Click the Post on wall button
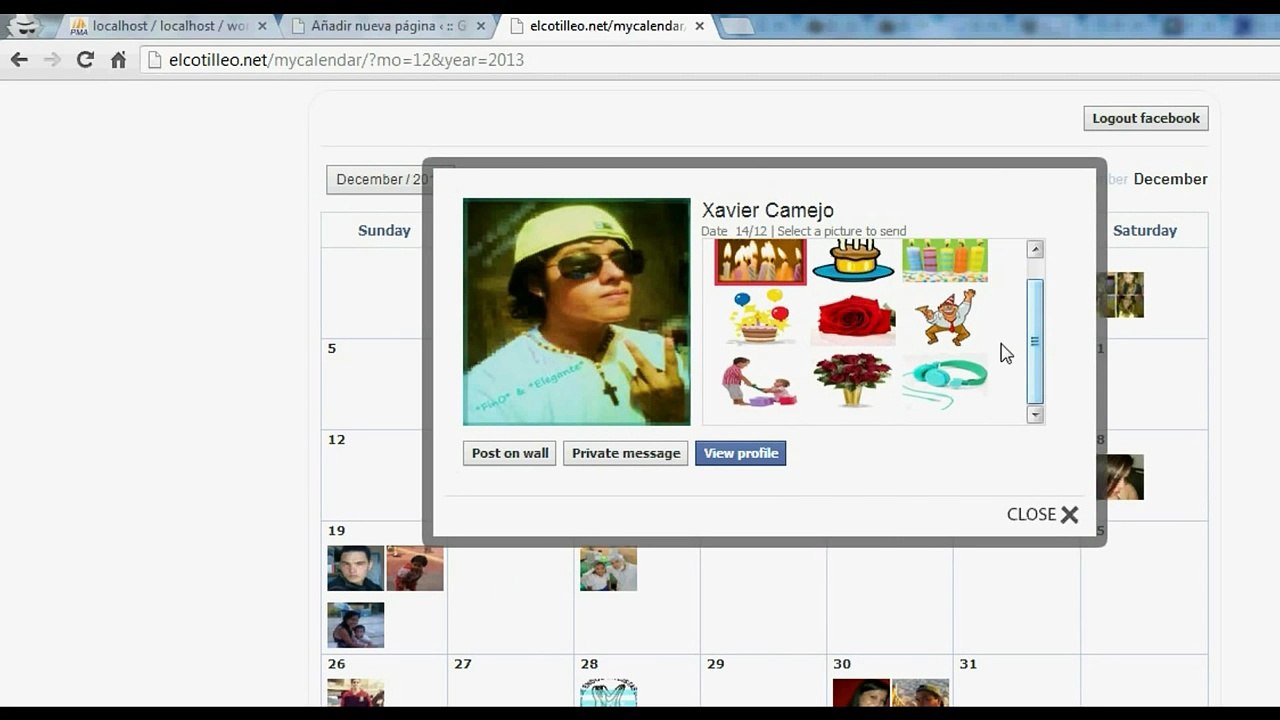The image size is (1280, 720). pyautogui.click(x=510, y=453)
